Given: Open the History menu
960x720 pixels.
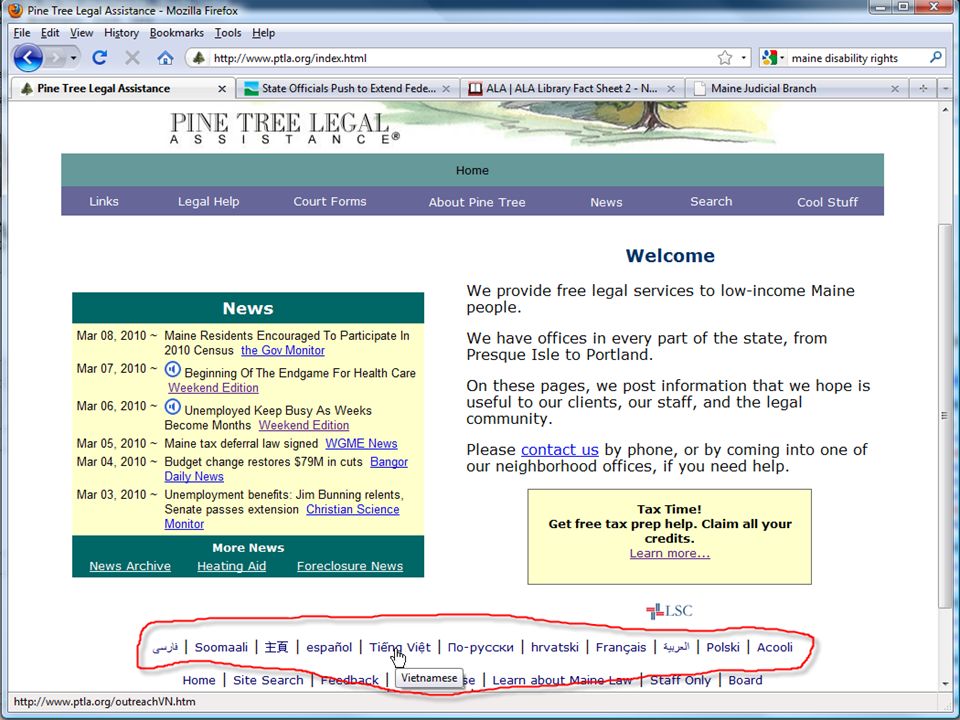Looking at the screenshot, I should tap(121, 33).
